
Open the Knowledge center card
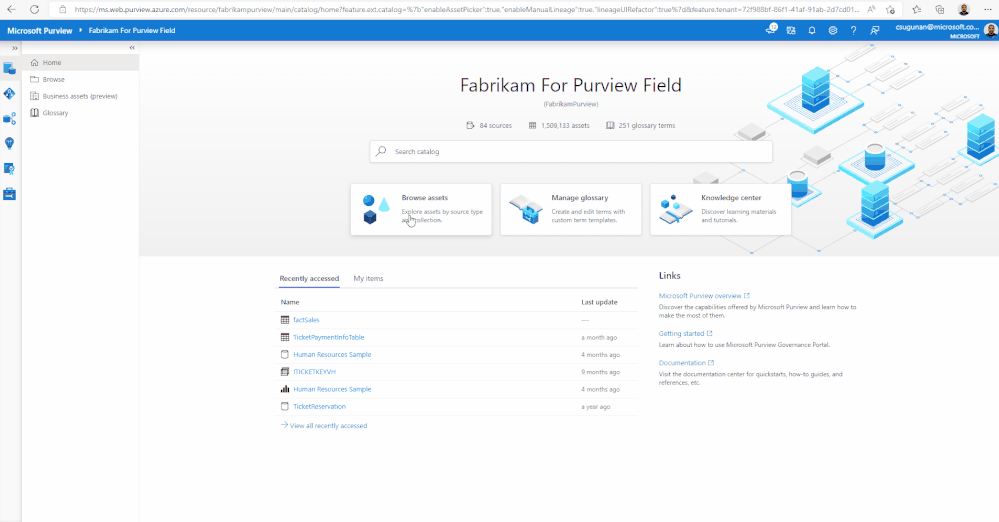(721, 209)
